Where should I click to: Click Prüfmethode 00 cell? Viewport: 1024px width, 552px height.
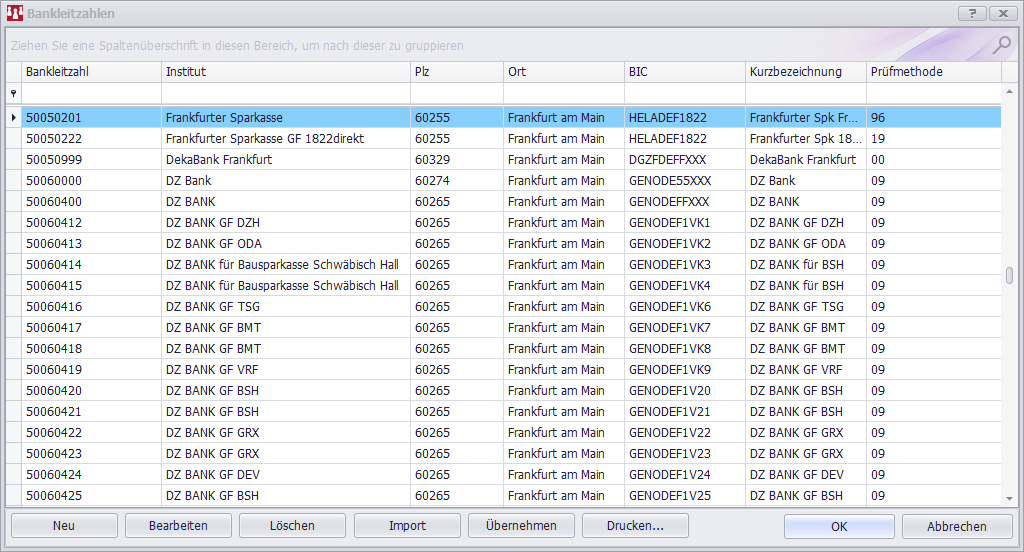click(934, 159)
